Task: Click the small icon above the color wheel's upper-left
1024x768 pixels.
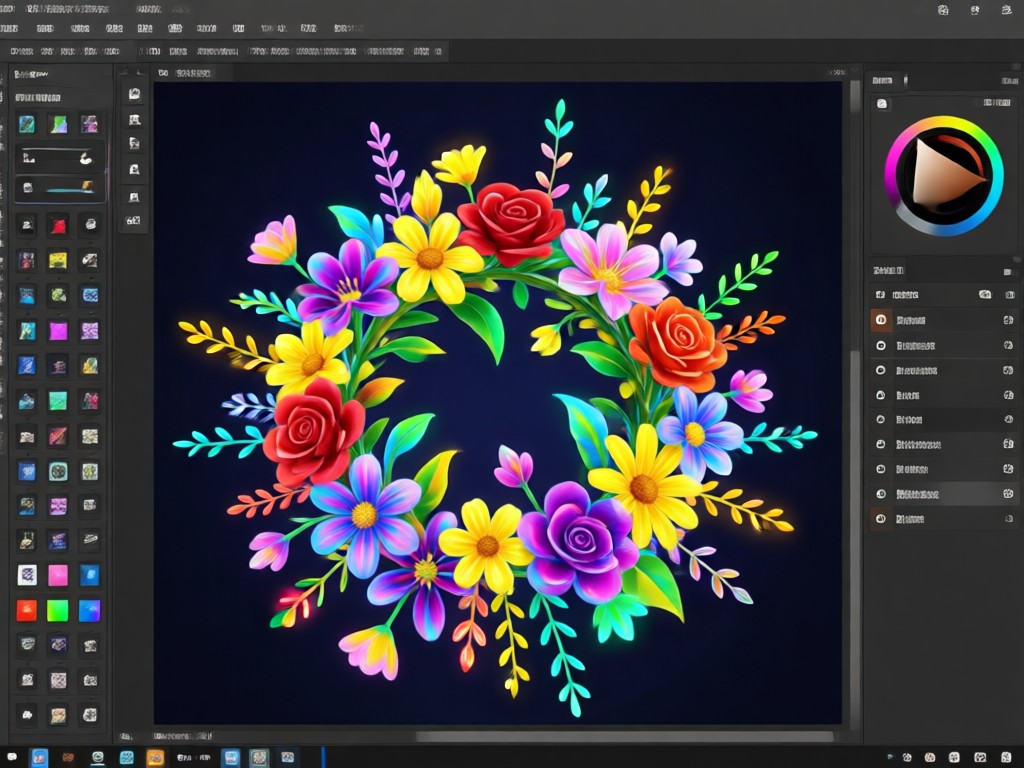Action: (x=882, y=104)
